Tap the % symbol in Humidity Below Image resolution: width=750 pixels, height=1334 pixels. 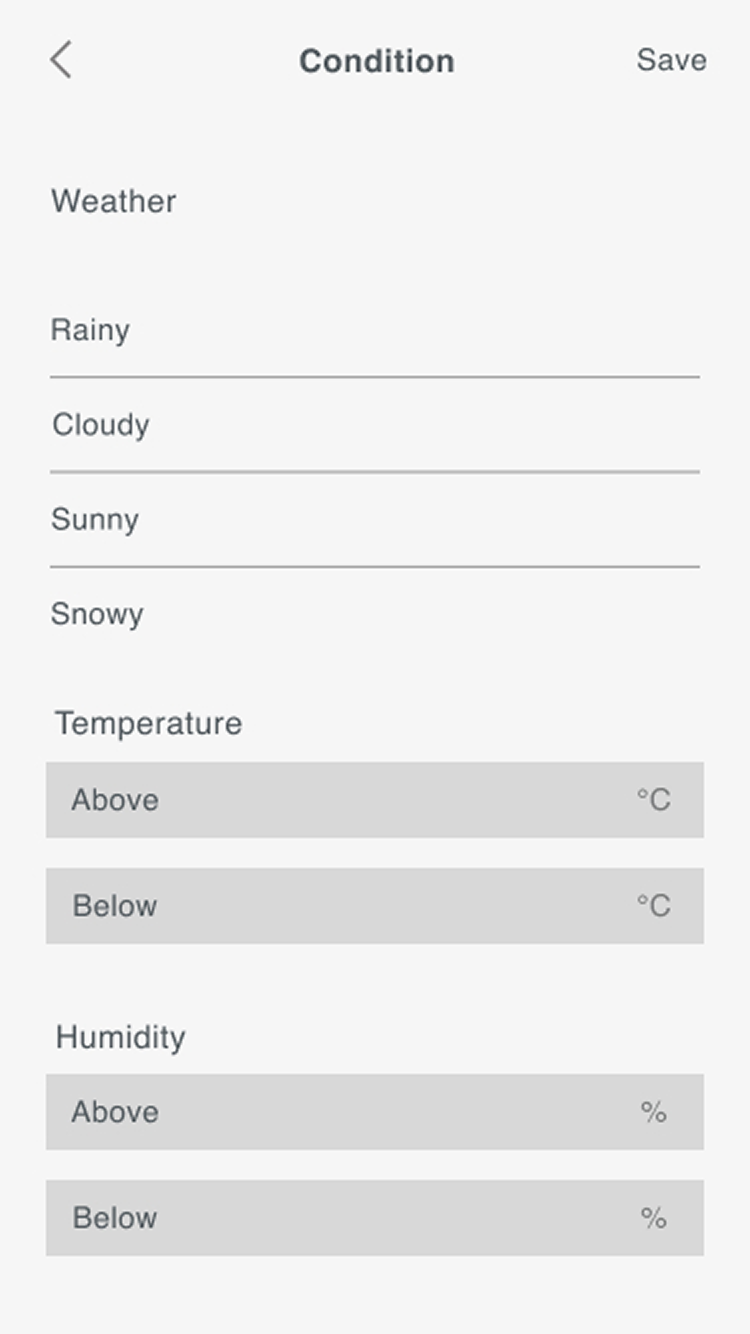[654, 1218]
